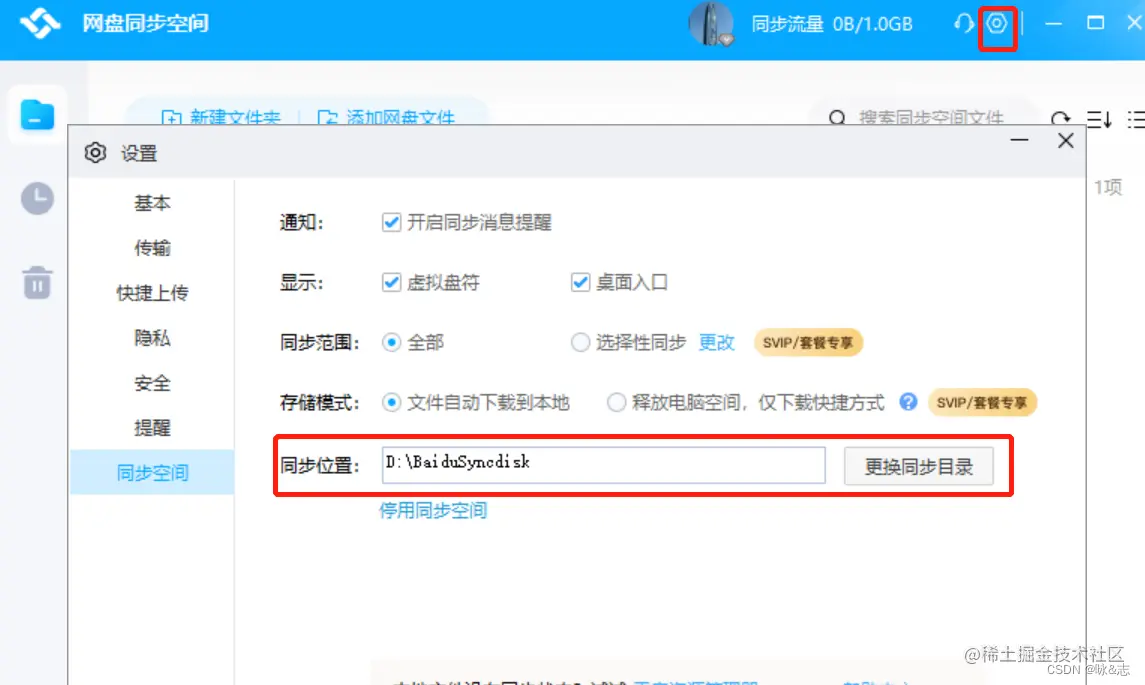Click the sync traffic 0B/1.0GB text

pos(832,24)
